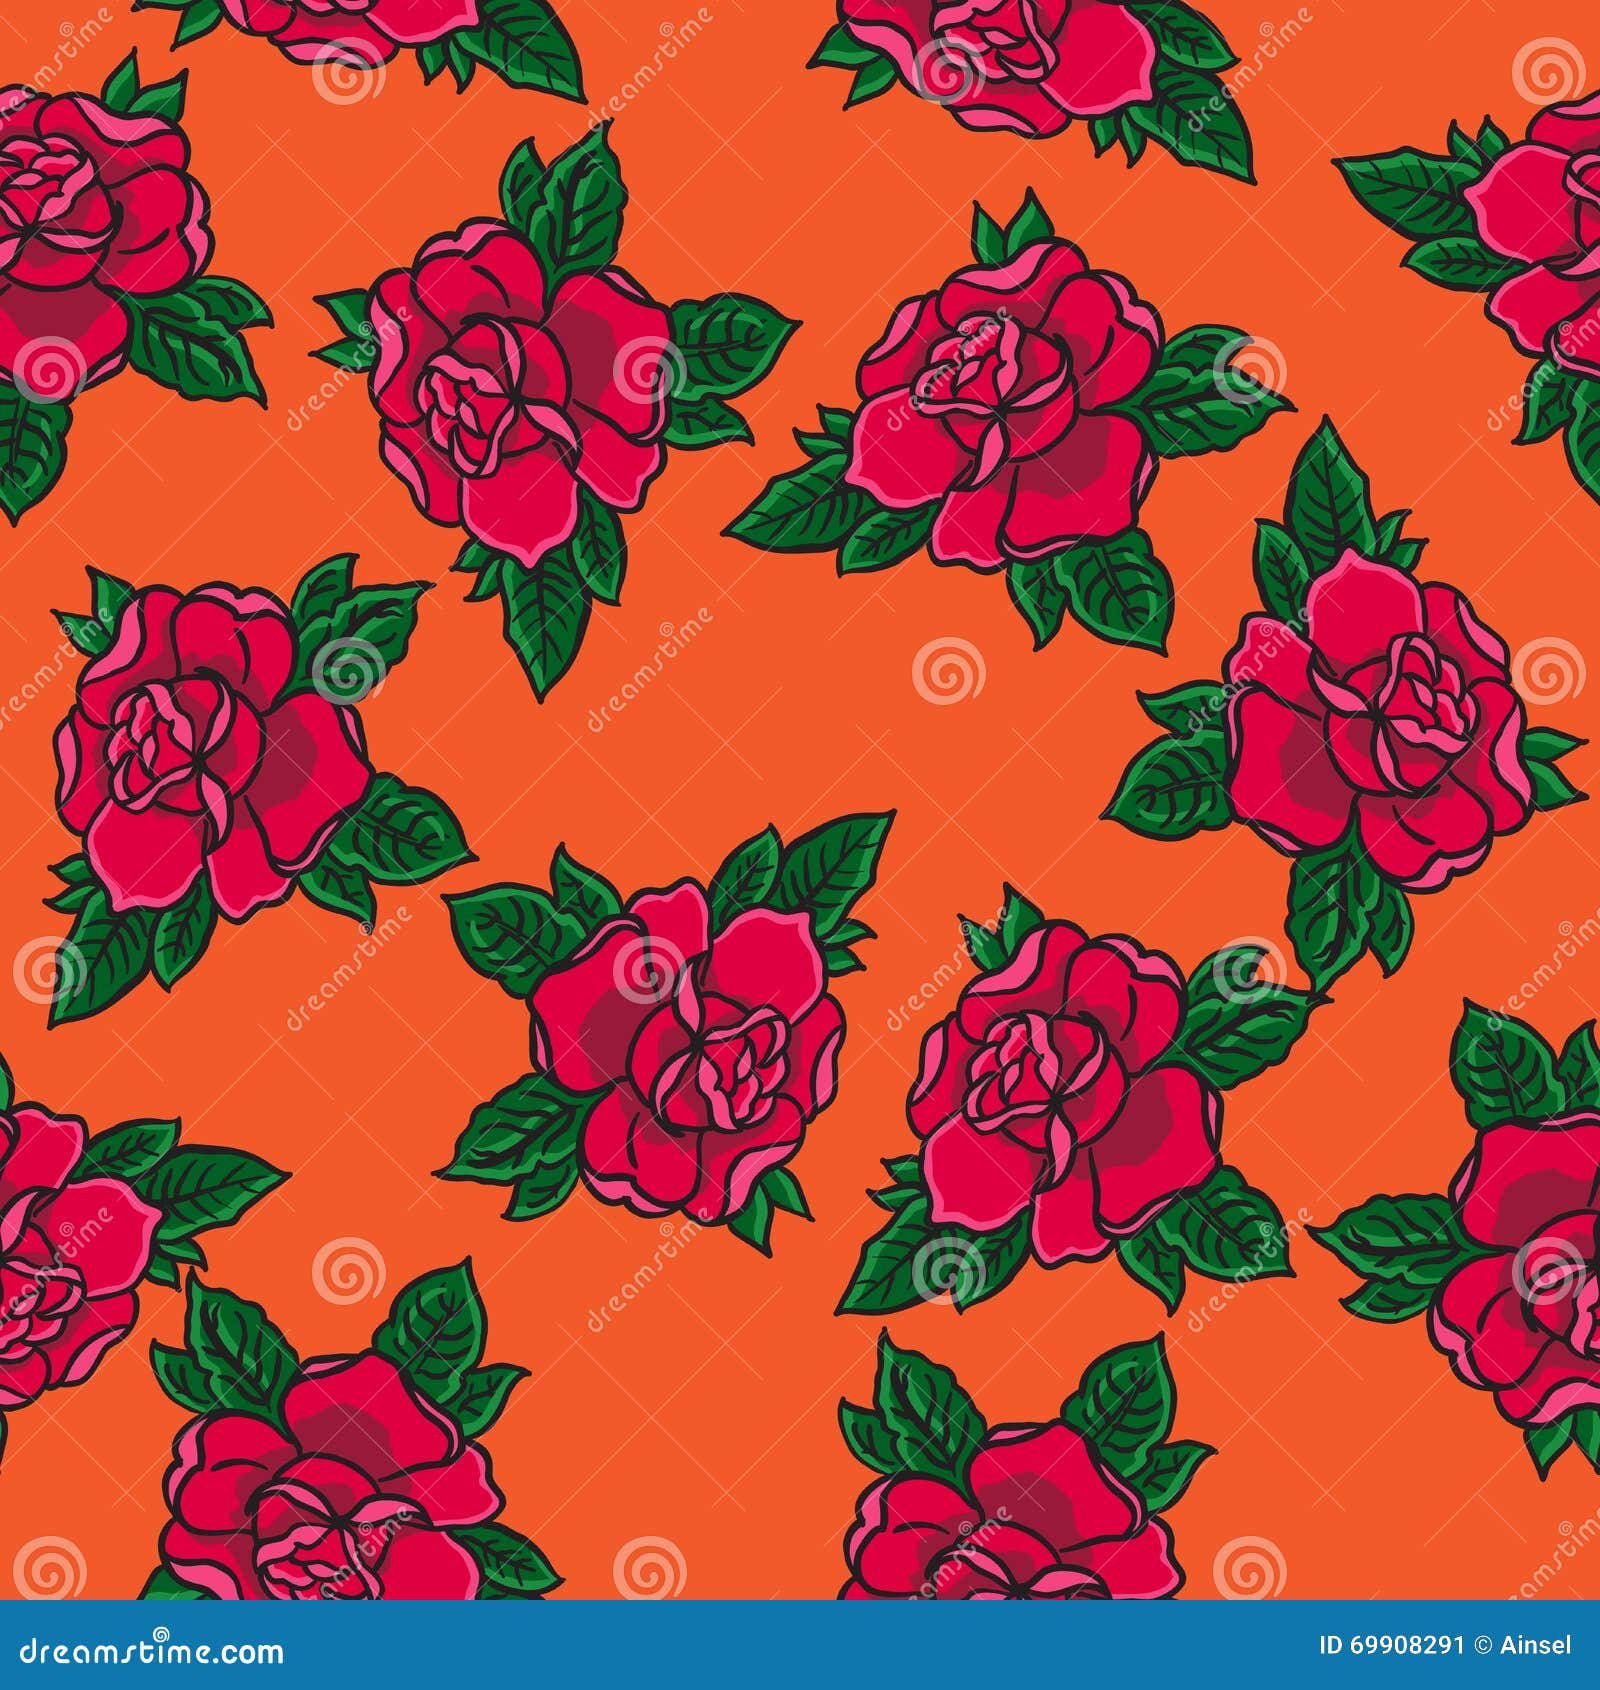
Task: Select the author name Ainsel
Action: click(1535, 1645)
